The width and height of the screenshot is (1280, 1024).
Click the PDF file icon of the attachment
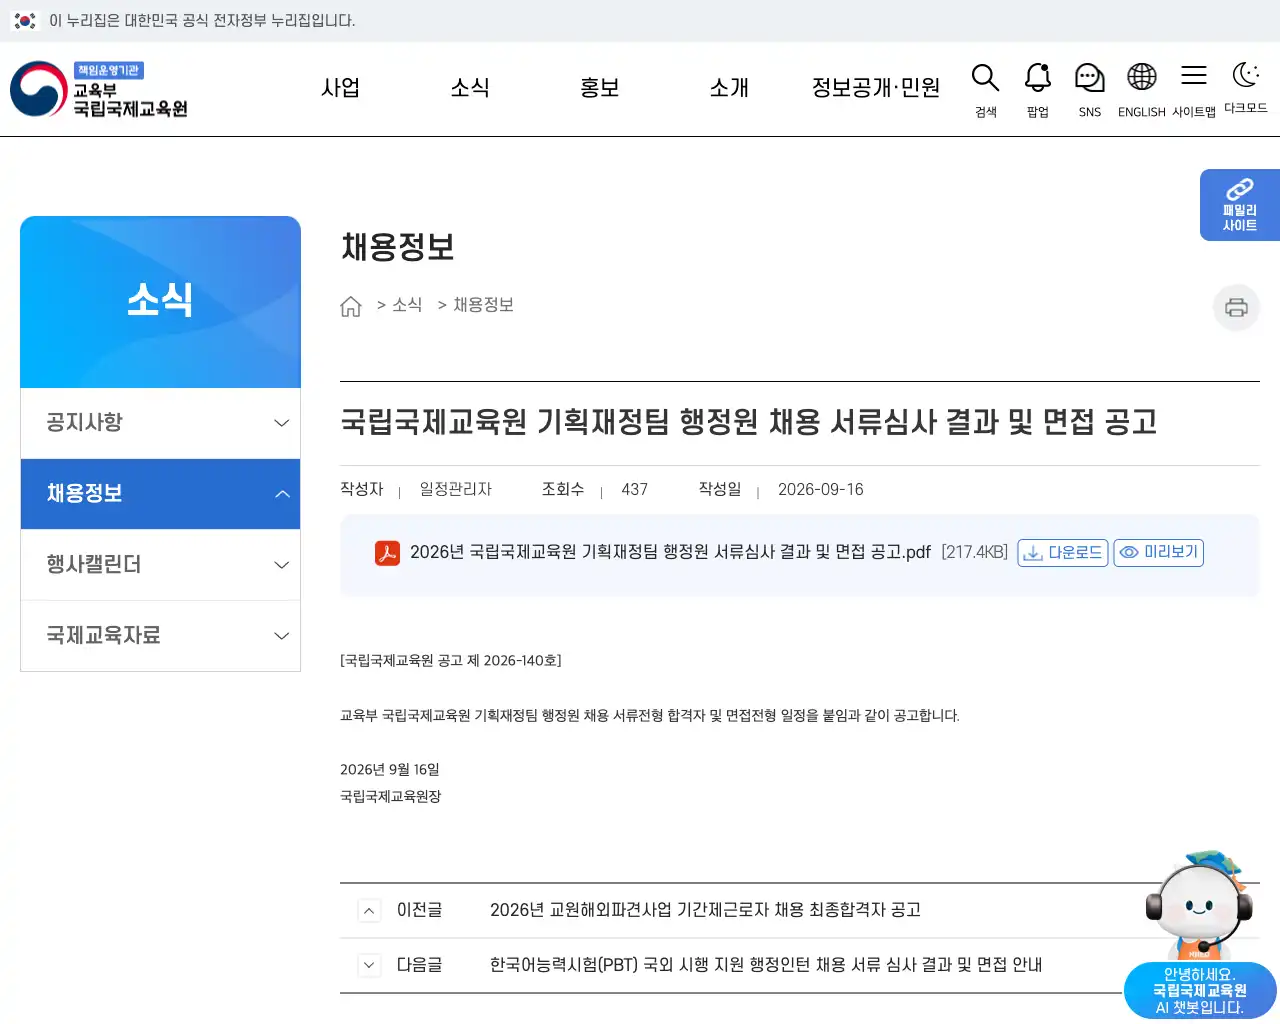click(x=387, y=552)
